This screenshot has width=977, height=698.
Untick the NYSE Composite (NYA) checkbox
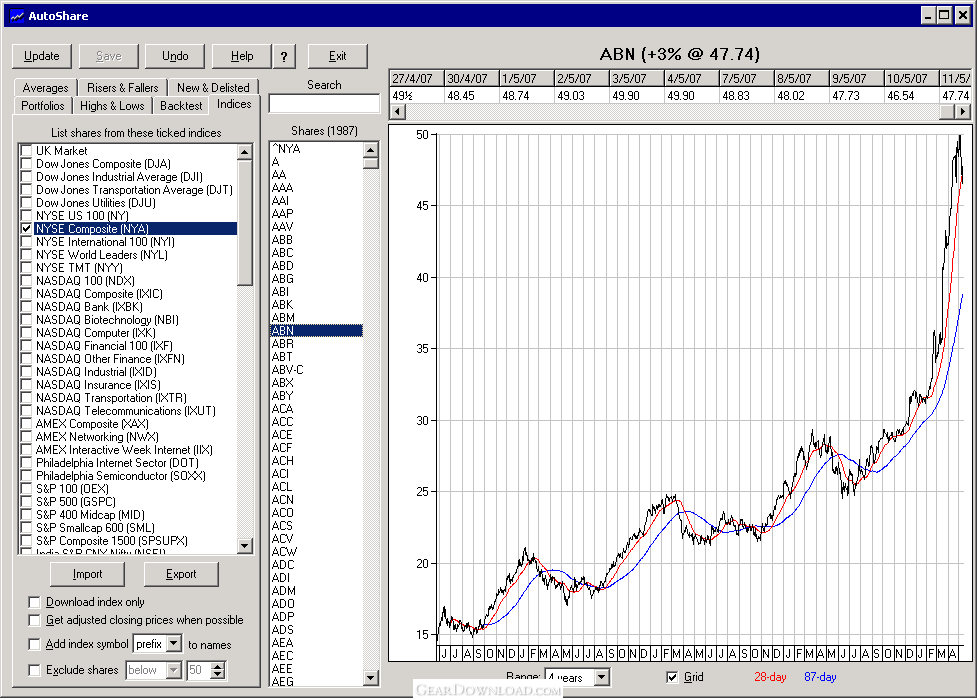coord(26,229)
